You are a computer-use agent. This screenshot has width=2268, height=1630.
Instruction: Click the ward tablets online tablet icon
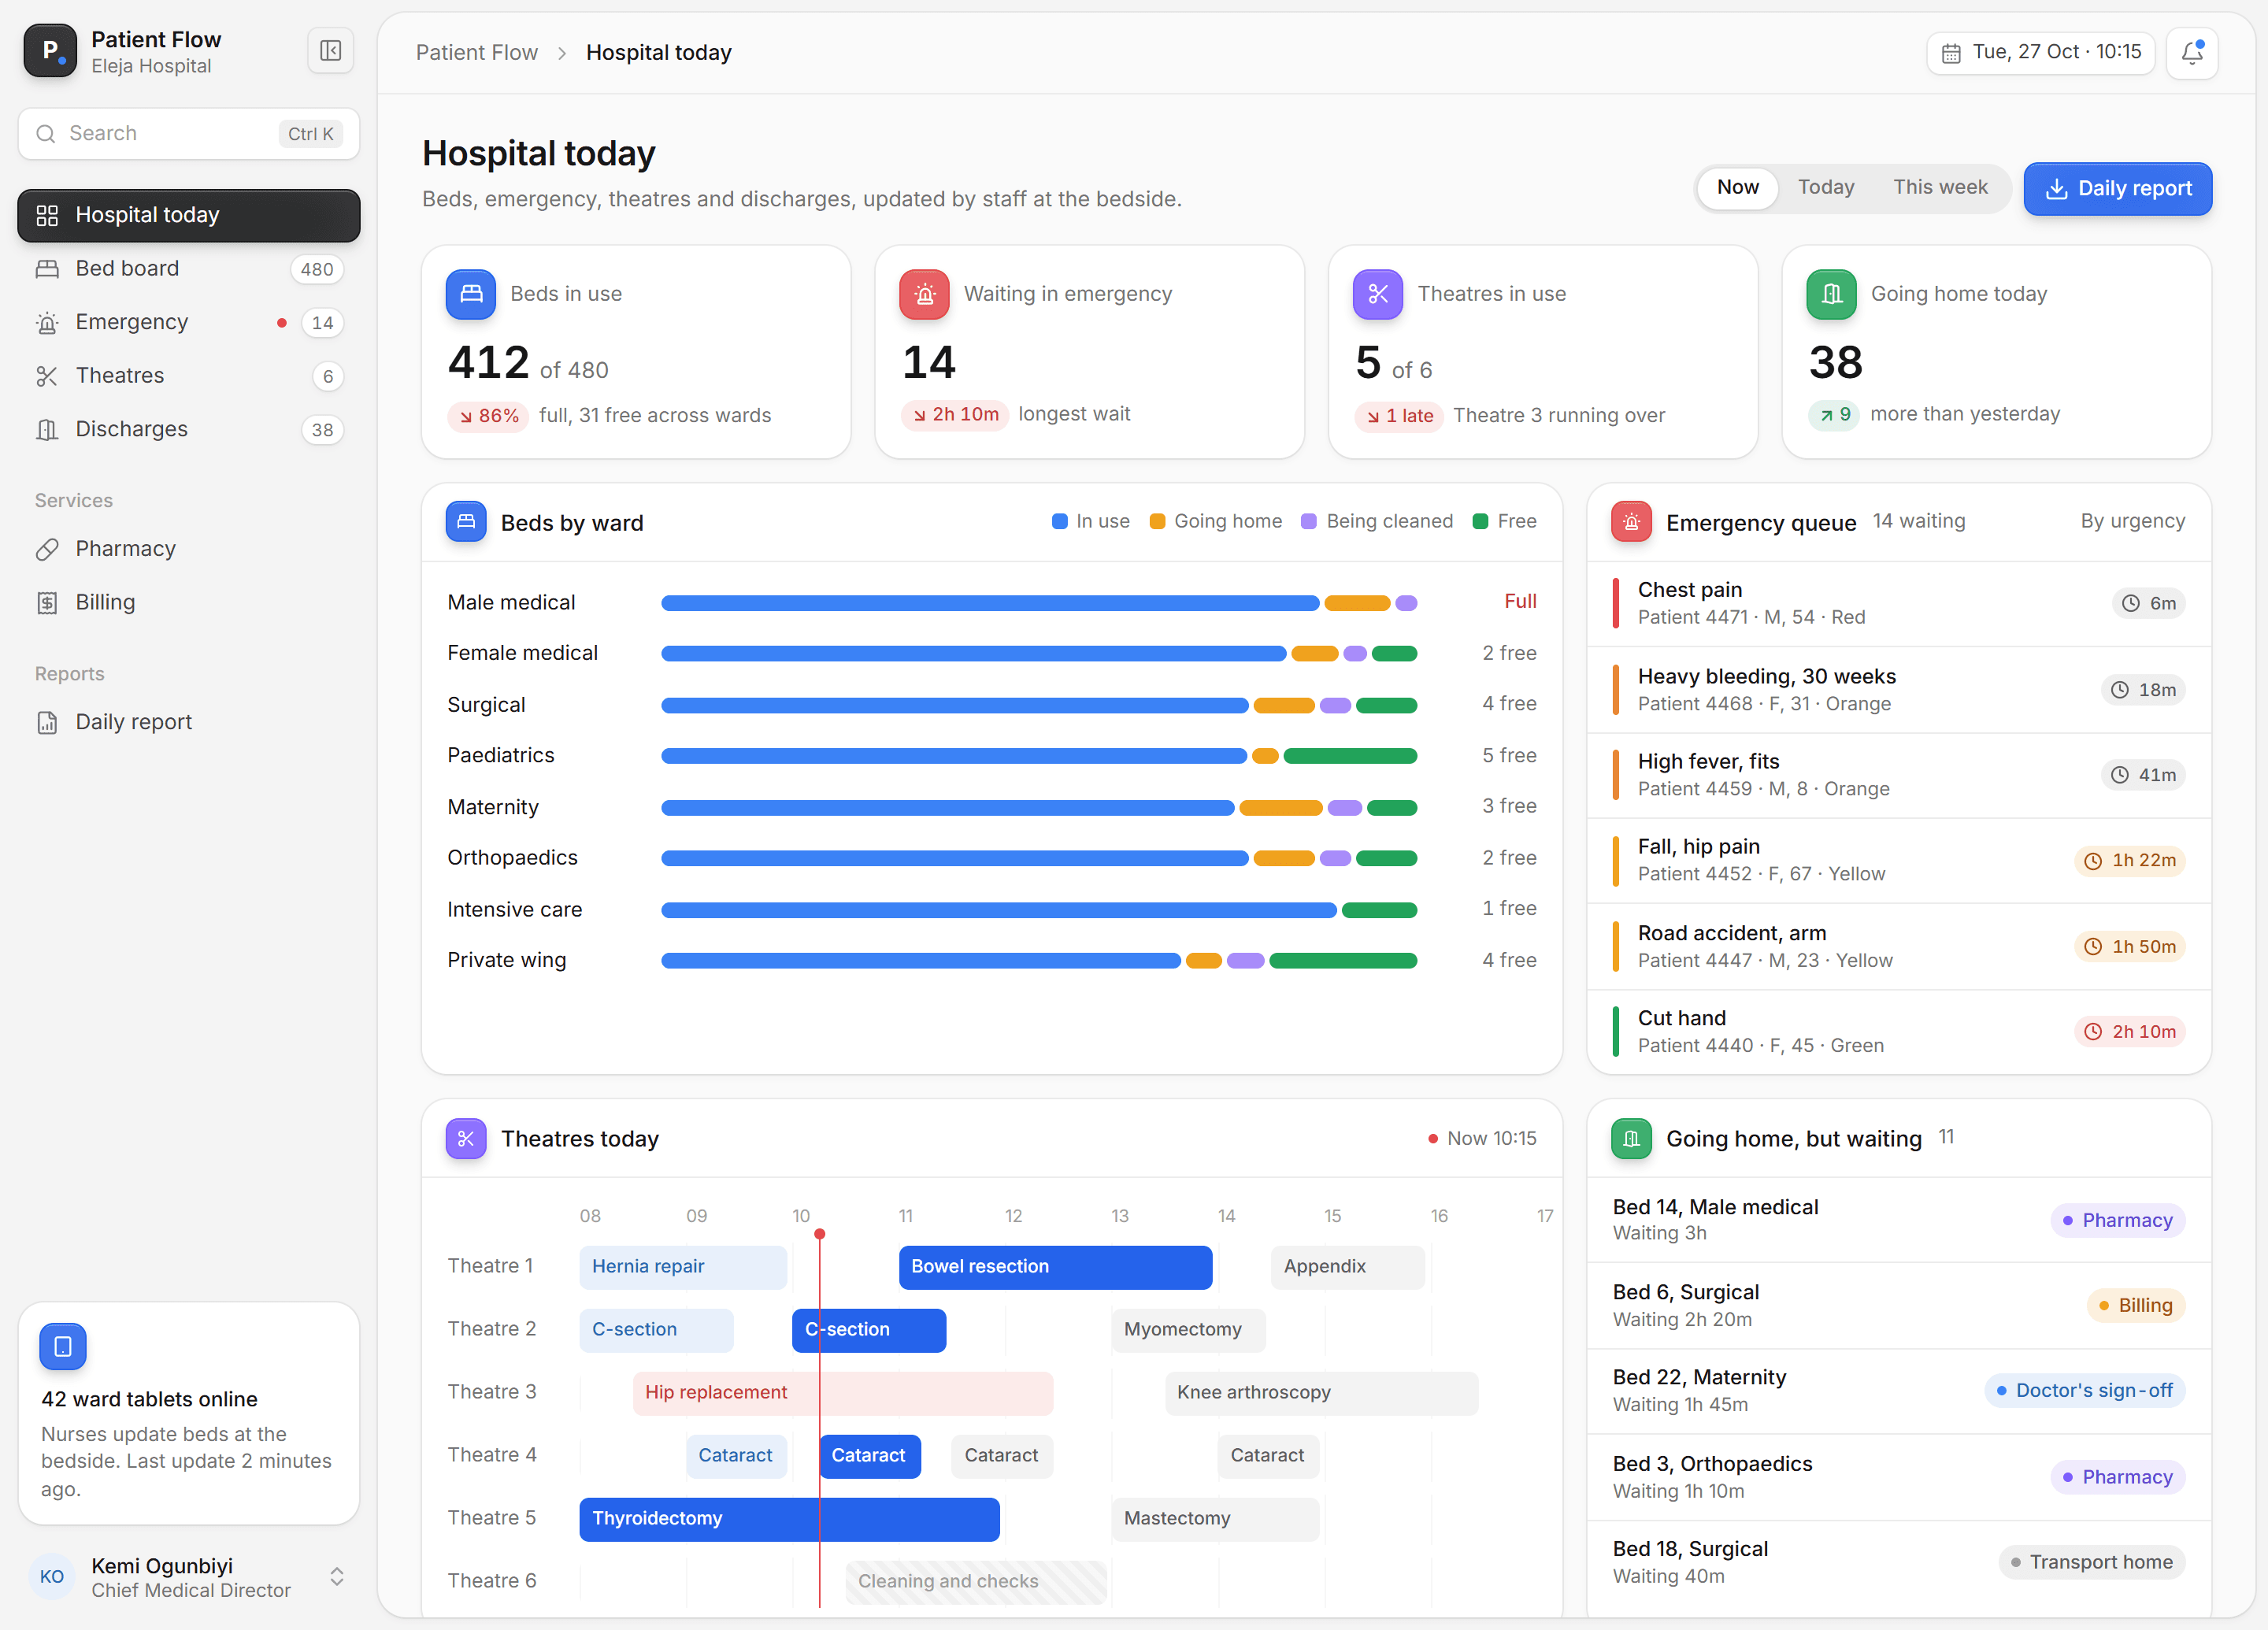click(63, 1346)
